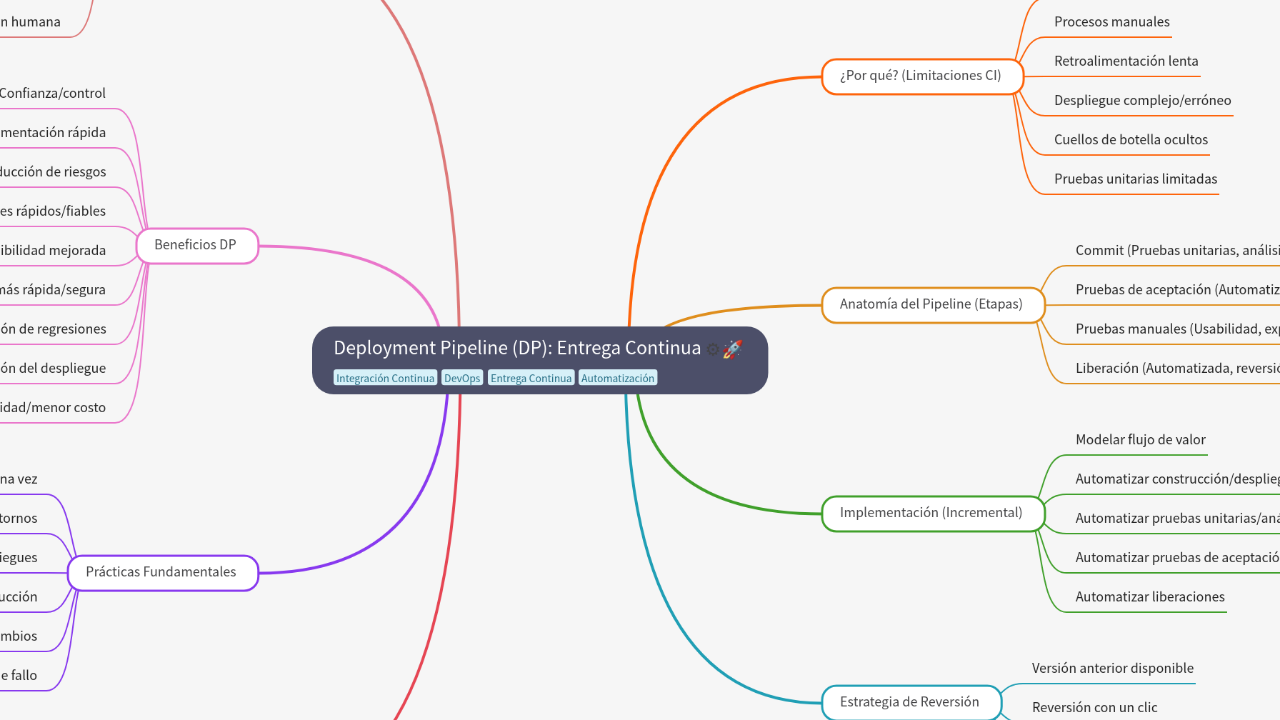Select the Estrategia de Reversión node
The width and height of the screenshot is (1280, 720).
point(909,702)
